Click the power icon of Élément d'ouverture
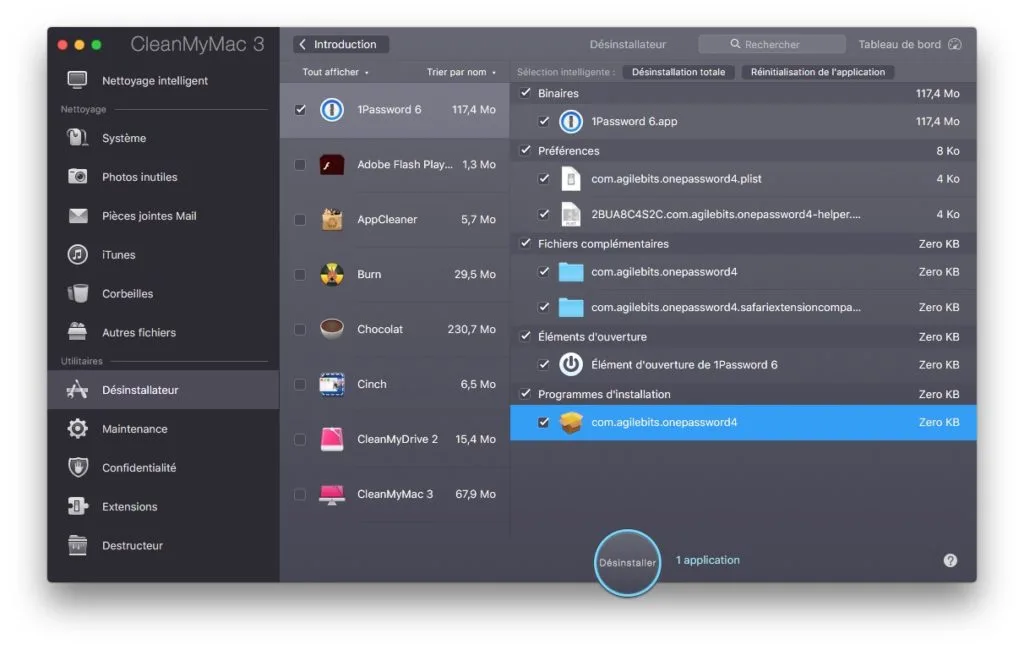 point(571,365)
